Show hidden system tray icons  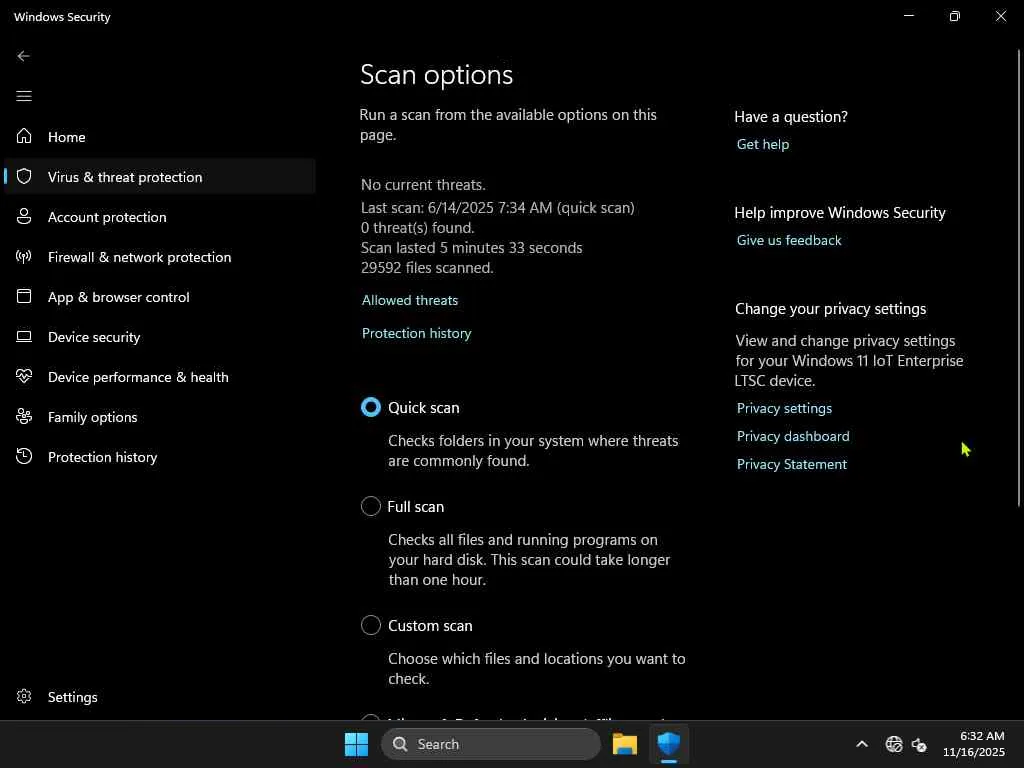(862, 744)
